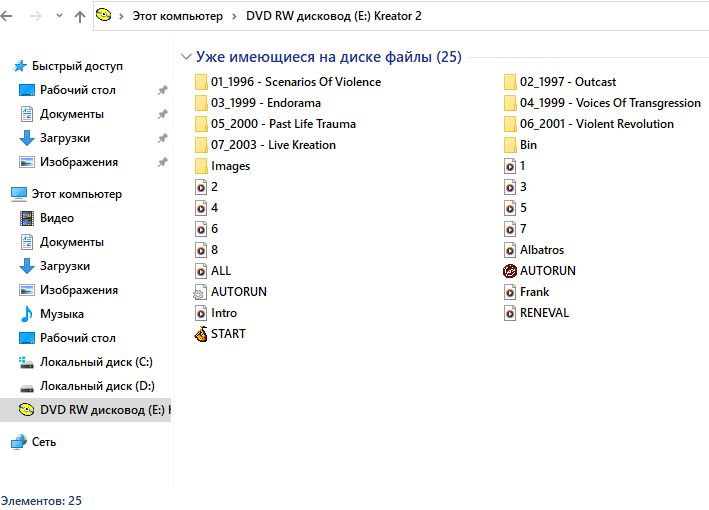Click 'Этот компьютер' in the address breadcrumb
This screenshot has width=709, height=510.
[177, 16]
